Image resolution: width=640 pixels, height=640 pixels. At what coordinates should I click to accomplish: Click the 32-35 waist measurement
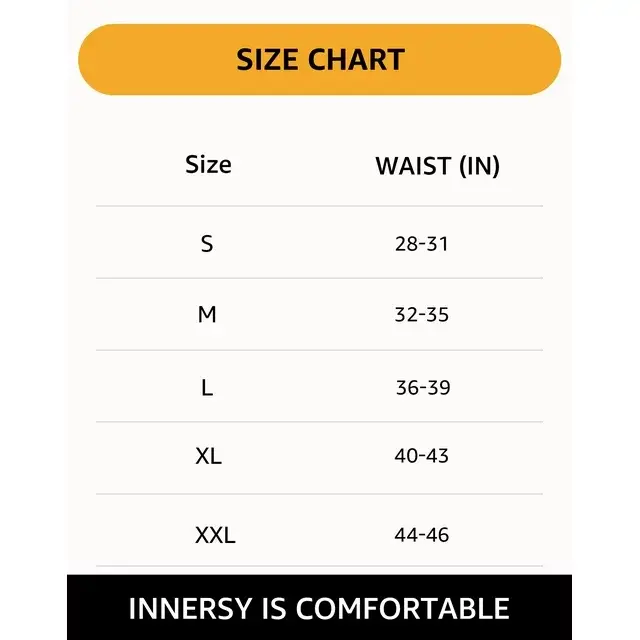pos(422,315)
